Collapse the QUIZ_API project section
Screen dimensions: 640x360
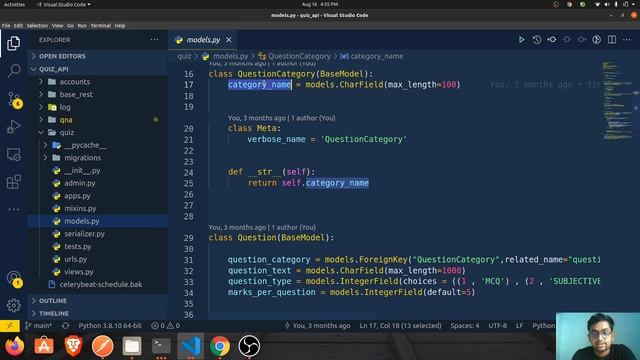coord(98,69)
